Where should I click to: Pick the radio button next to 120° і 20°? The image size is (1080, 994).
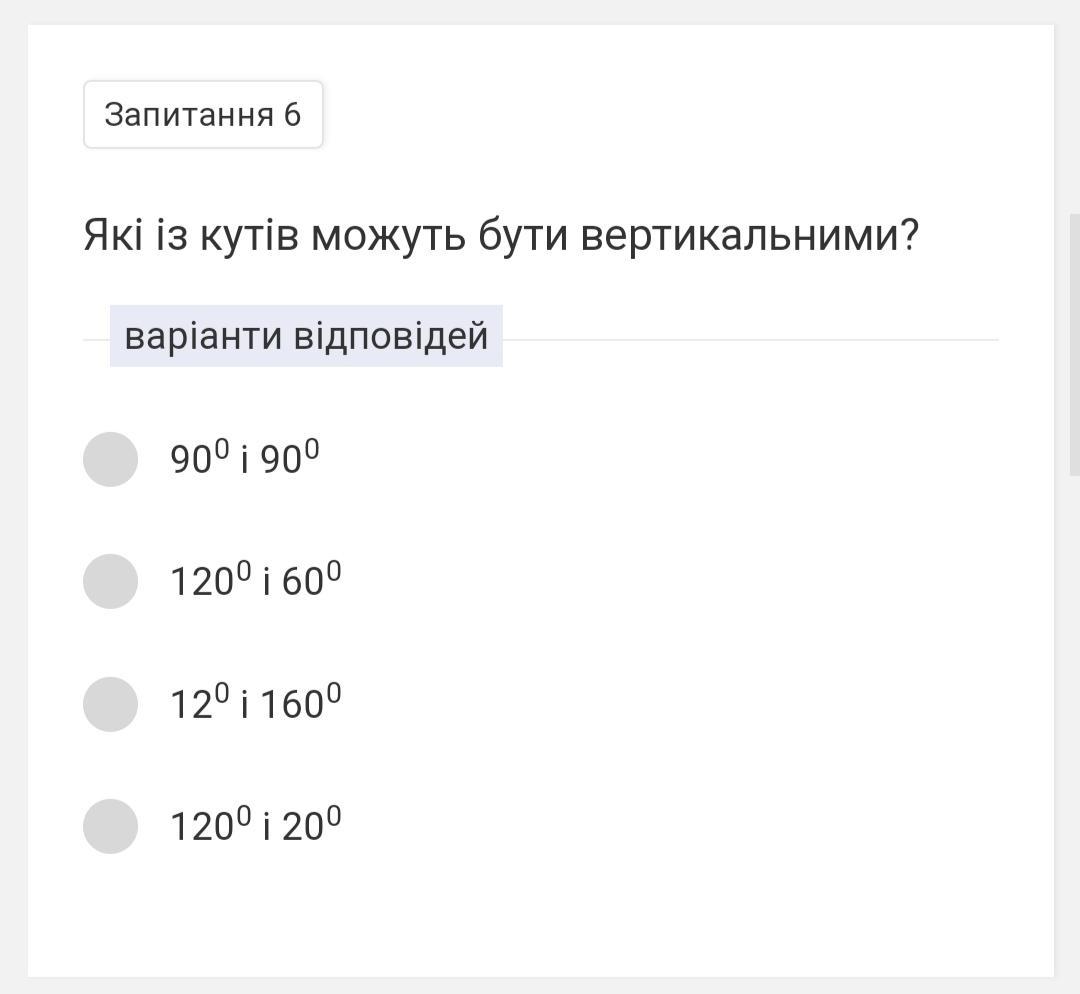(x=110, y=826)
